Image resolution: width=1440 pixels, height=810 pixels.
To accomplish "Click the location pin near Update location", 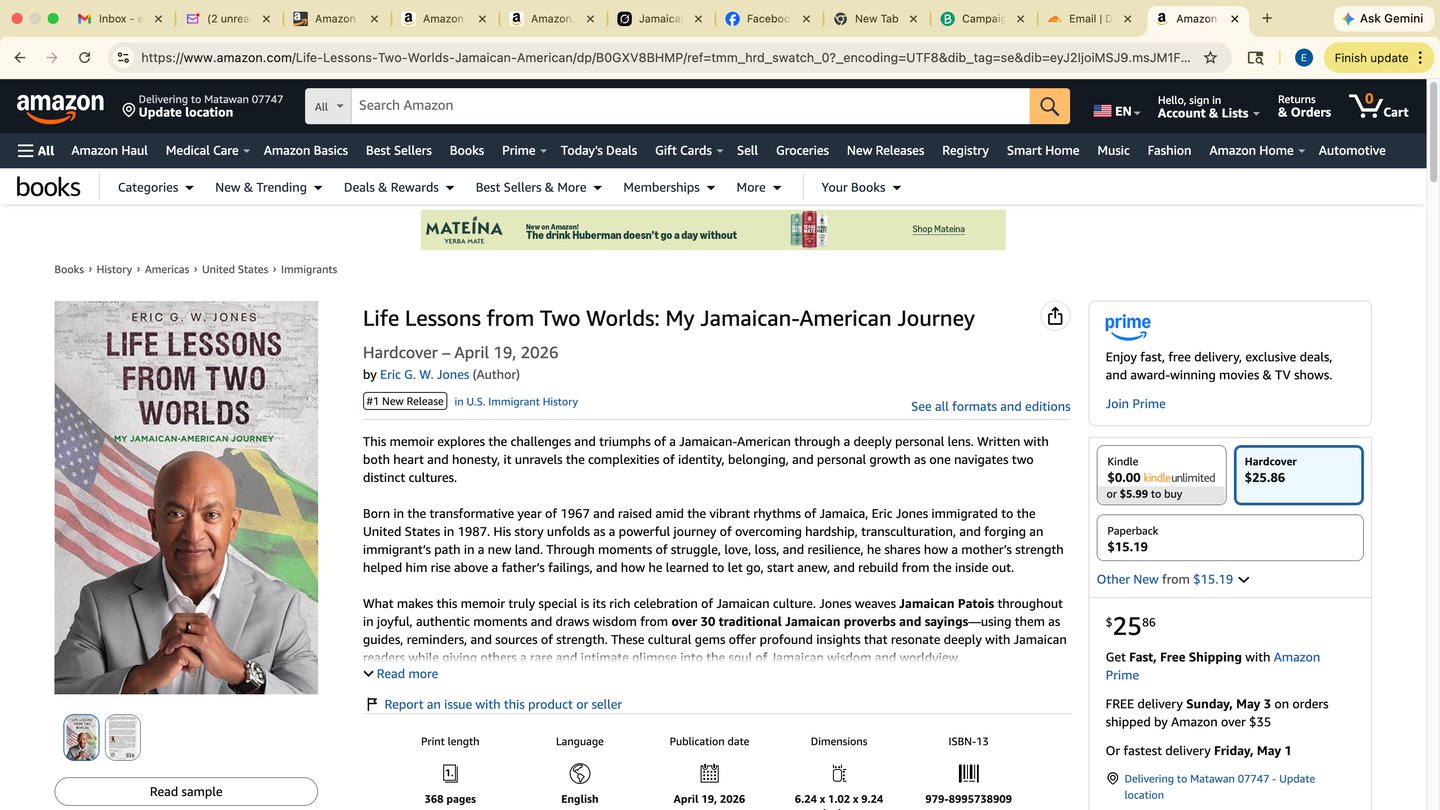I will [x=129, y=109].
